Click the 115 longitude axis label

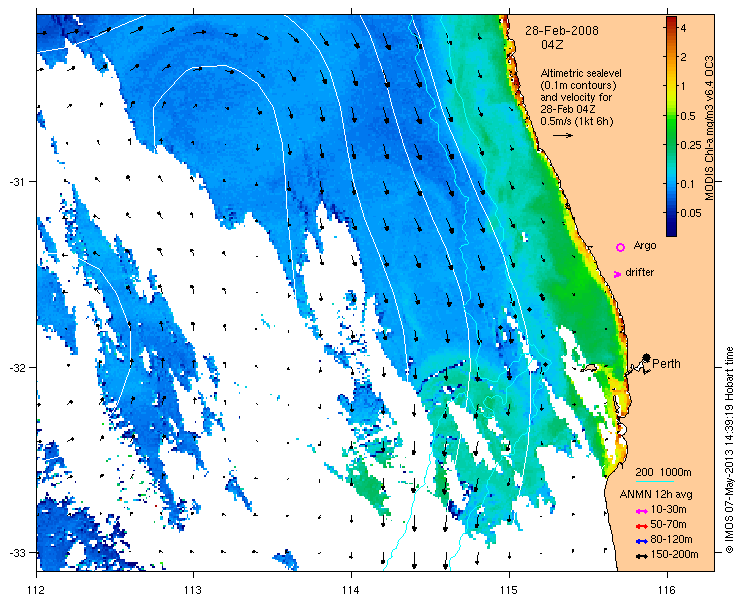(x=509, y=590)
